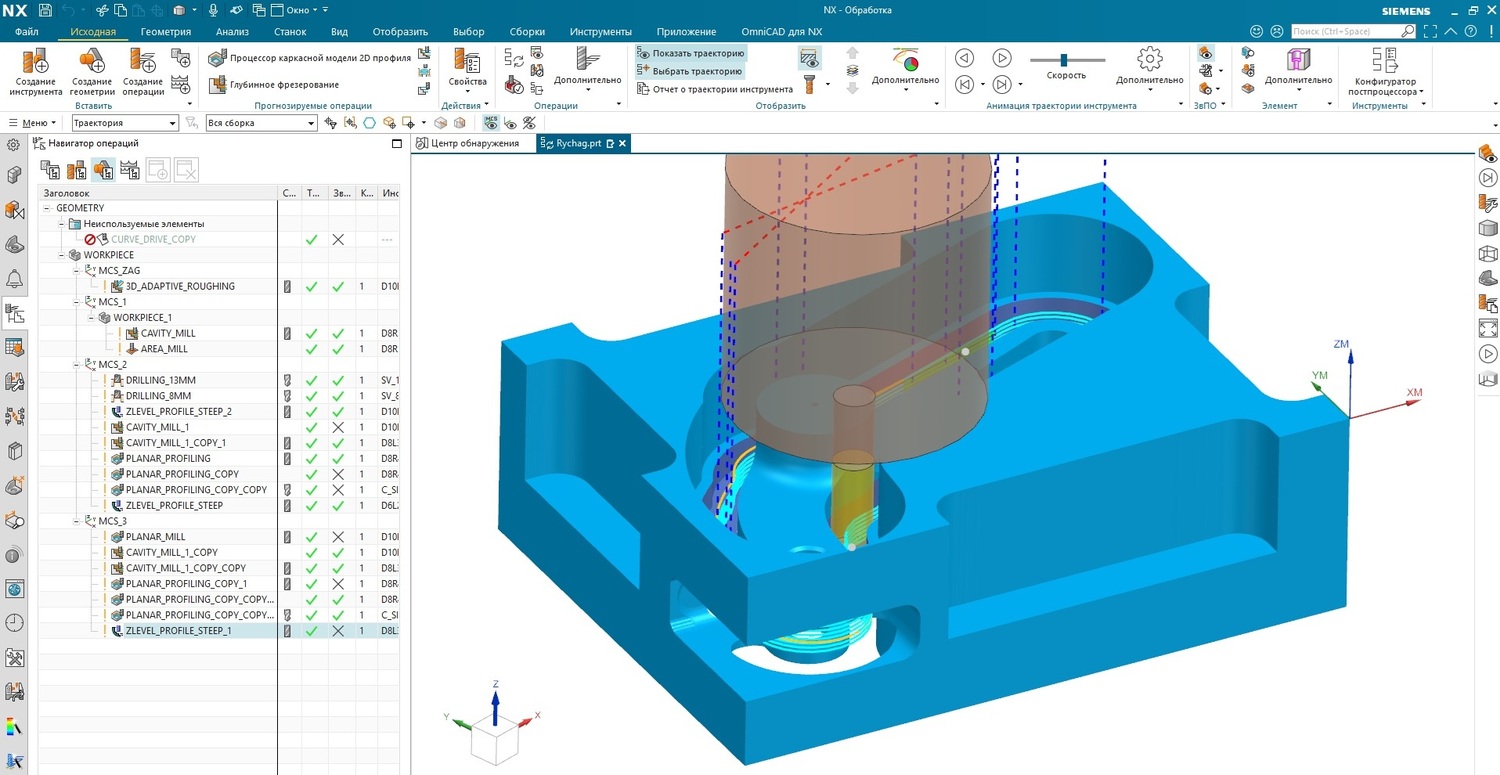Toggle Показать траекторию option
1500x775 pixels.
click(x=690, y=53)
